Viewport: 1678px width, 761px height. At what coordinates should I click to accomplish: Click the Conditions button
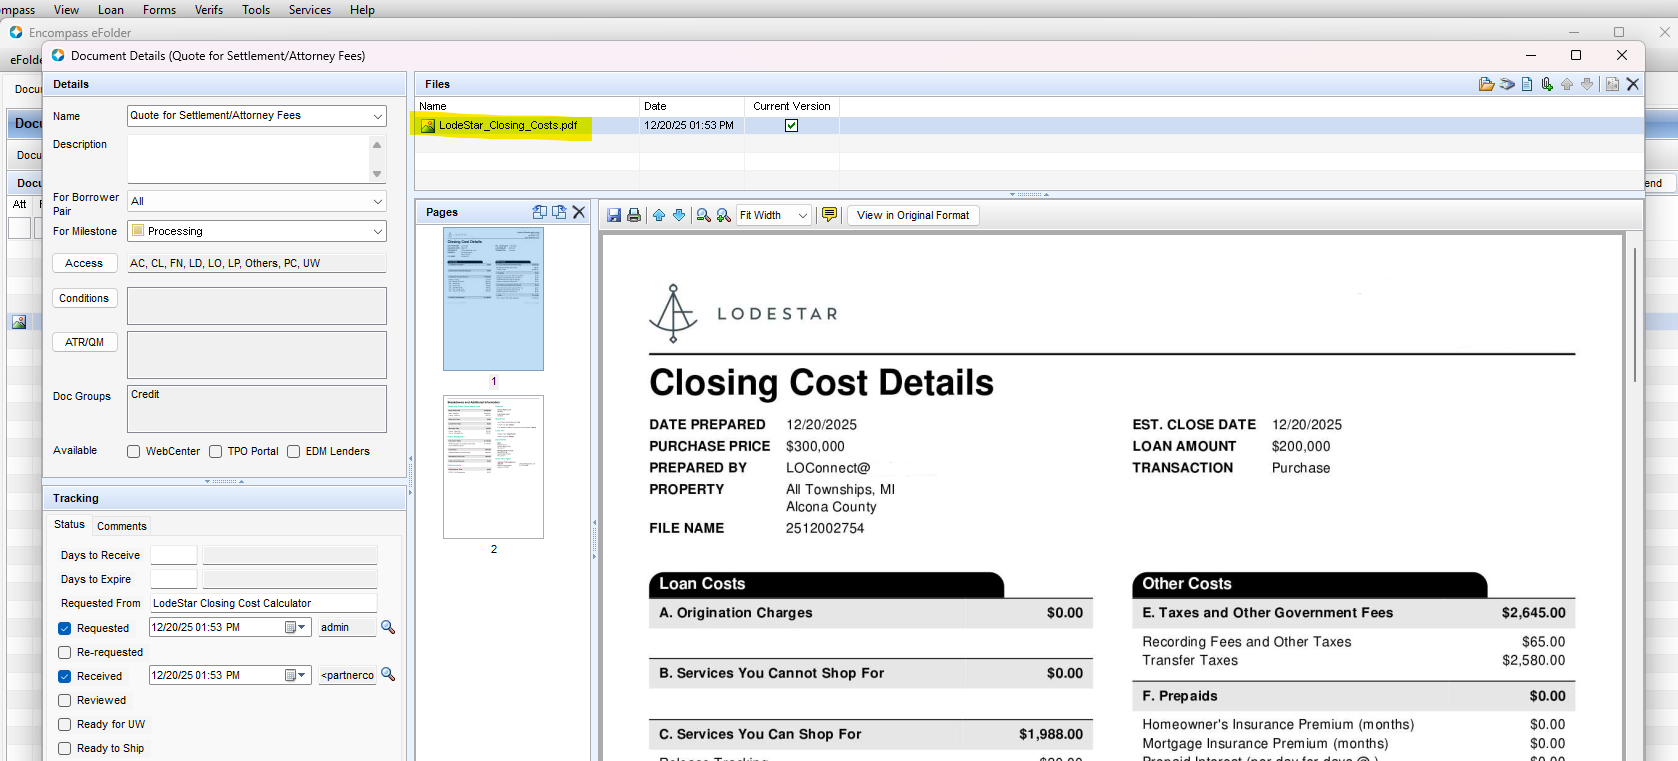(x=84, y=298)
